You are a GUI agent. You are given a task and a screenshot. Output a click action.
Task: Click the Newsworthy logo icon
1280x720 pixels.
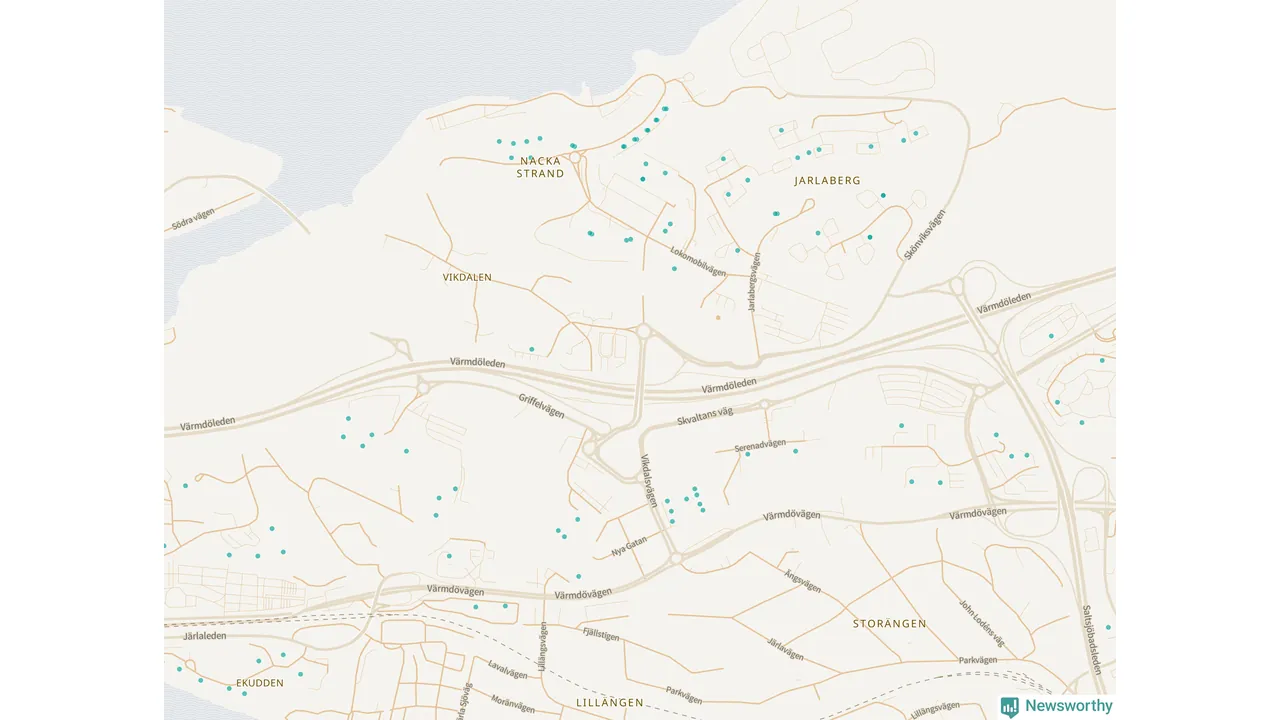(1009, 706)
